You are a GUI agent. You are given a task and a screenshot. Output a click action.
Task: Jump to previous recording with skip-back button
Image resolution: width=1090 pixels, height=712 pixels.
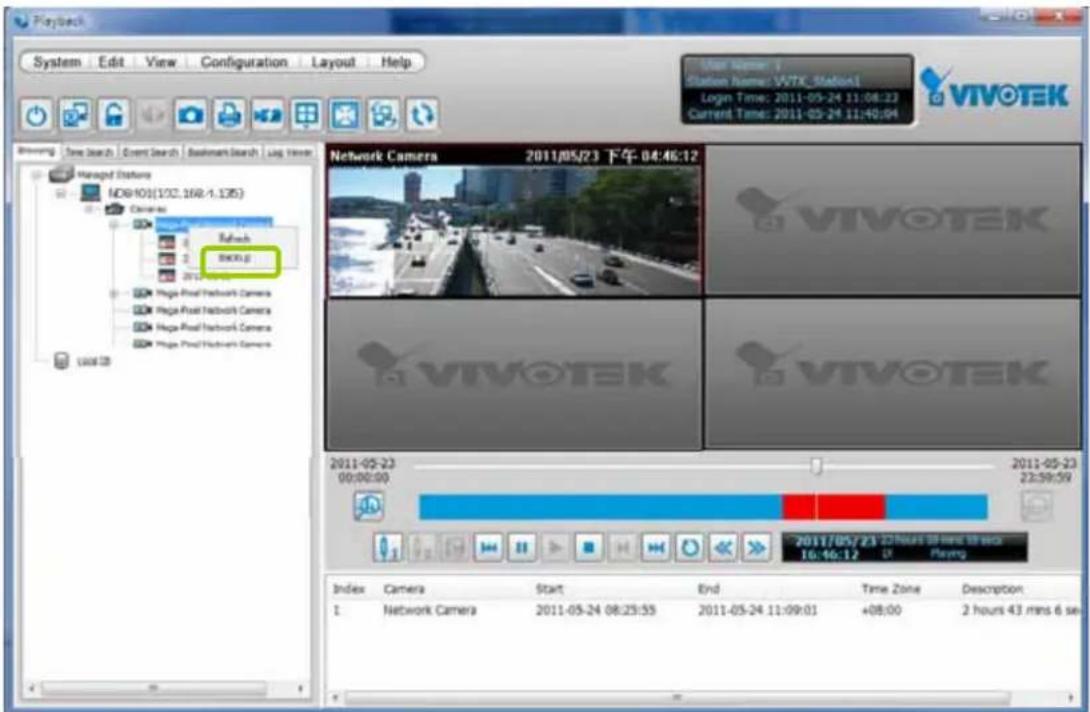click(x=489, y=548)
